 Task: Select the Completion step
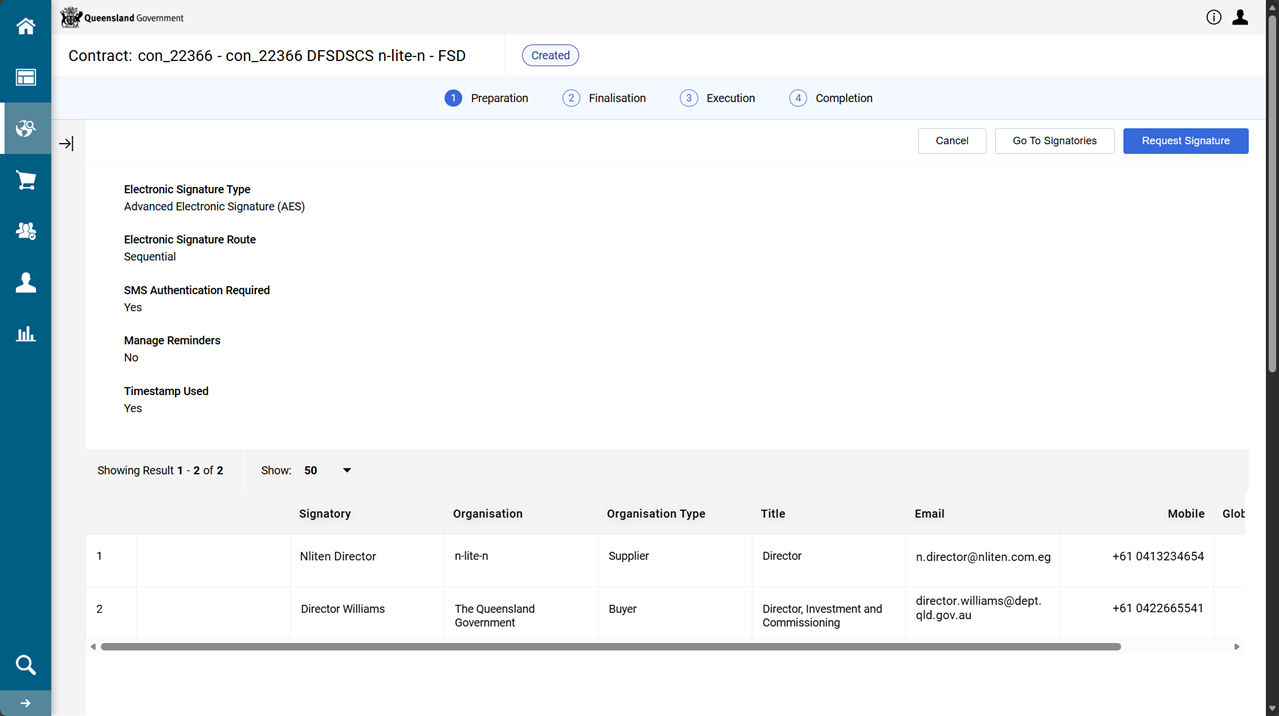[831, 98]
